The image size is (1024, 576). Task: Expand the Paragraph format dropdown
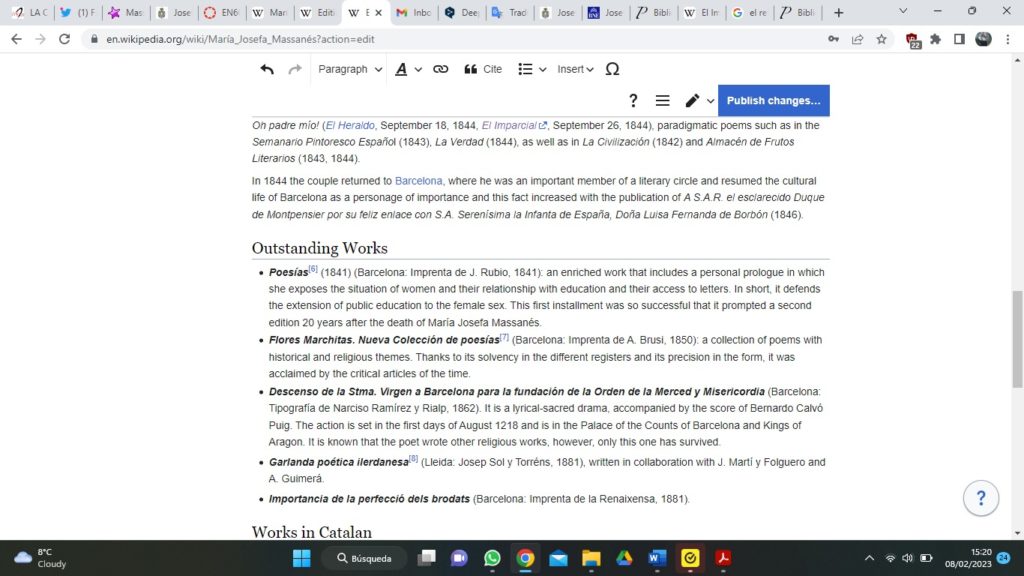tap(350, 69)
